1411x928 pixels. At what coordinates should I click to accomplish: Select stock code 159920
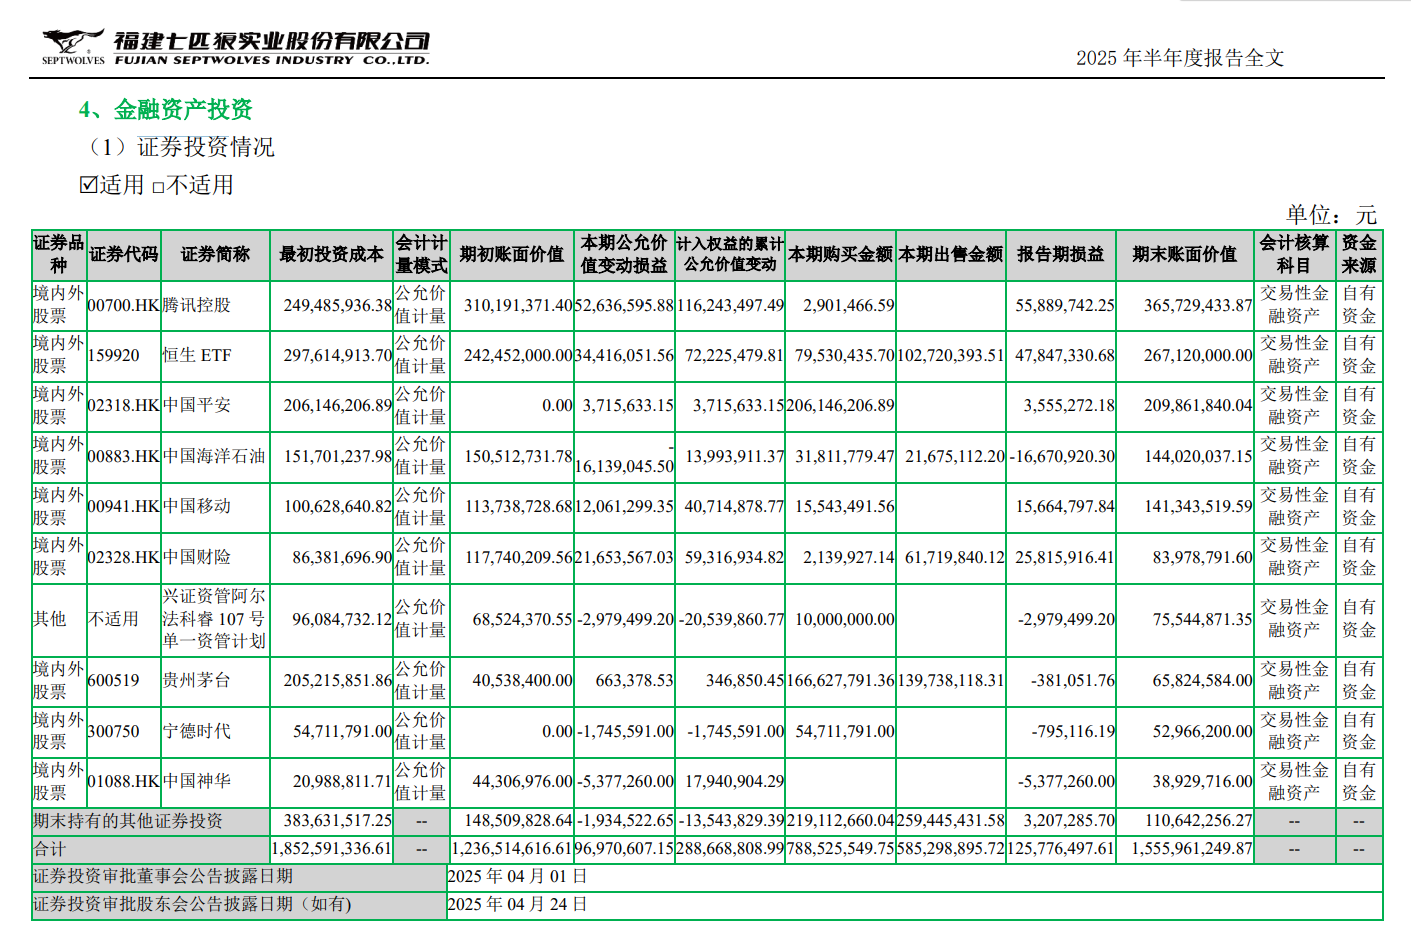(113, 355)
